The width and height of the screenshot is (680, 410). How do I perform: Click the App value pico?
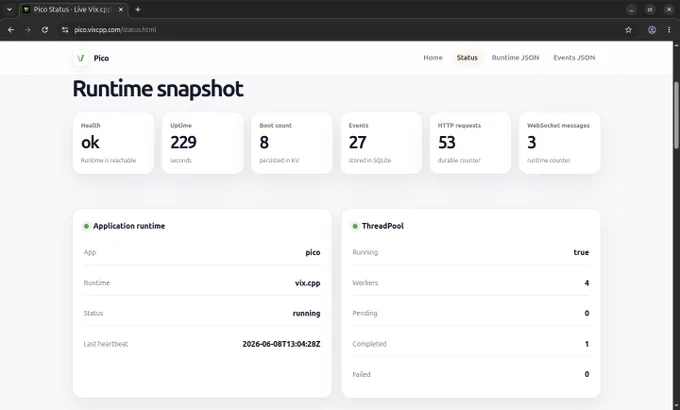[x=313, y=253]
